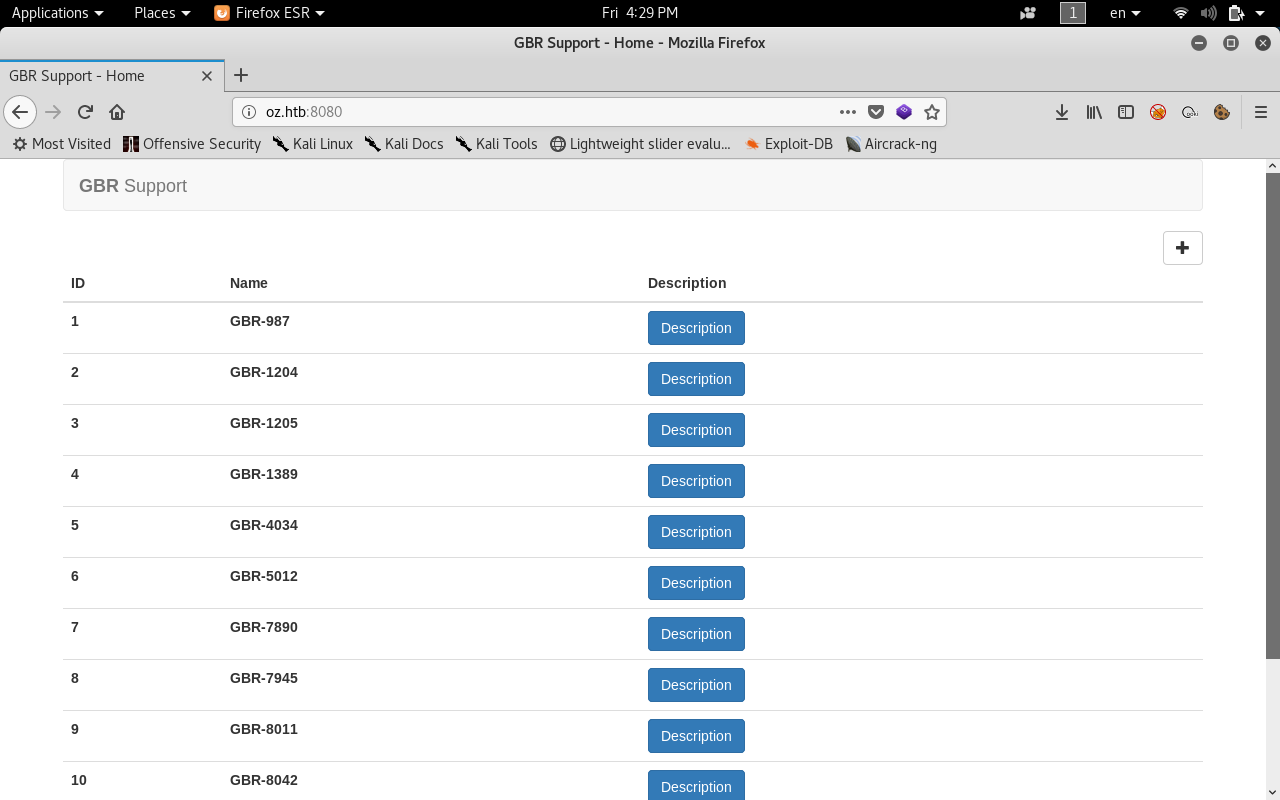Open the cookie manager extension icon
Image resolution: width=1280 pixels, height=800 pixels.
1221,112
